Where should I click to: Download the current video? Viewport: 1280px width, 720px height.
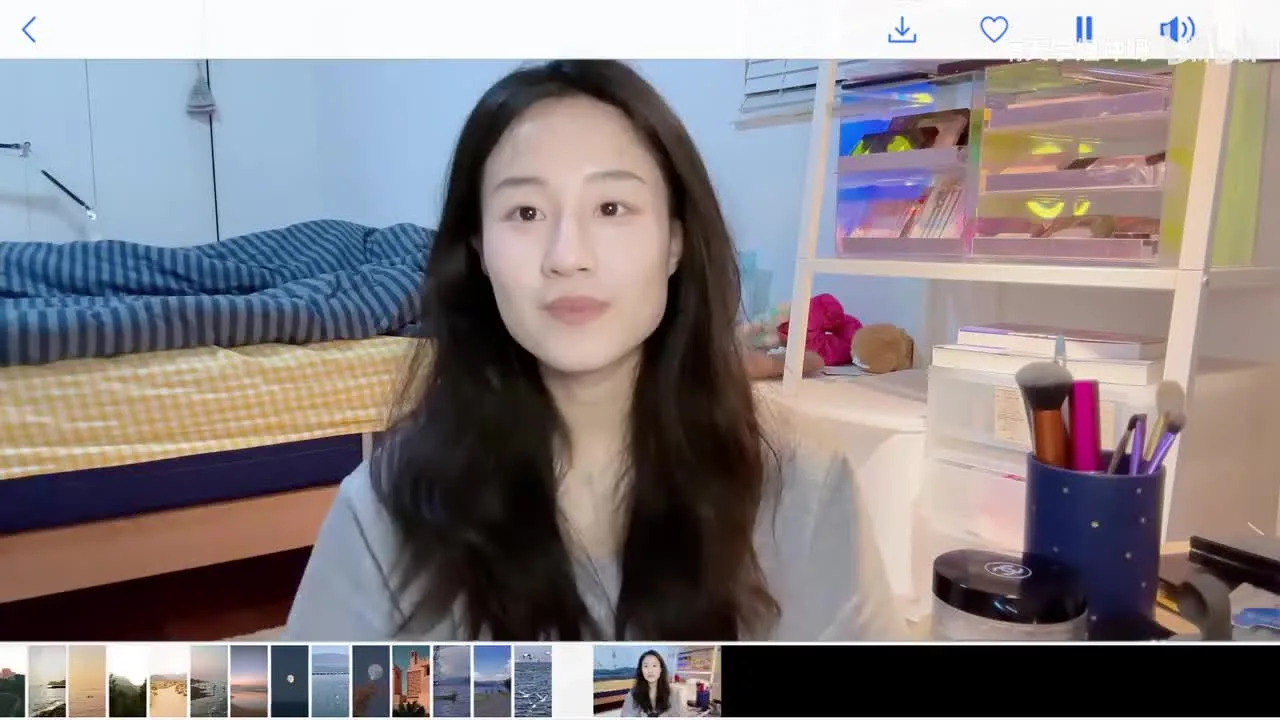pos(902,30)
